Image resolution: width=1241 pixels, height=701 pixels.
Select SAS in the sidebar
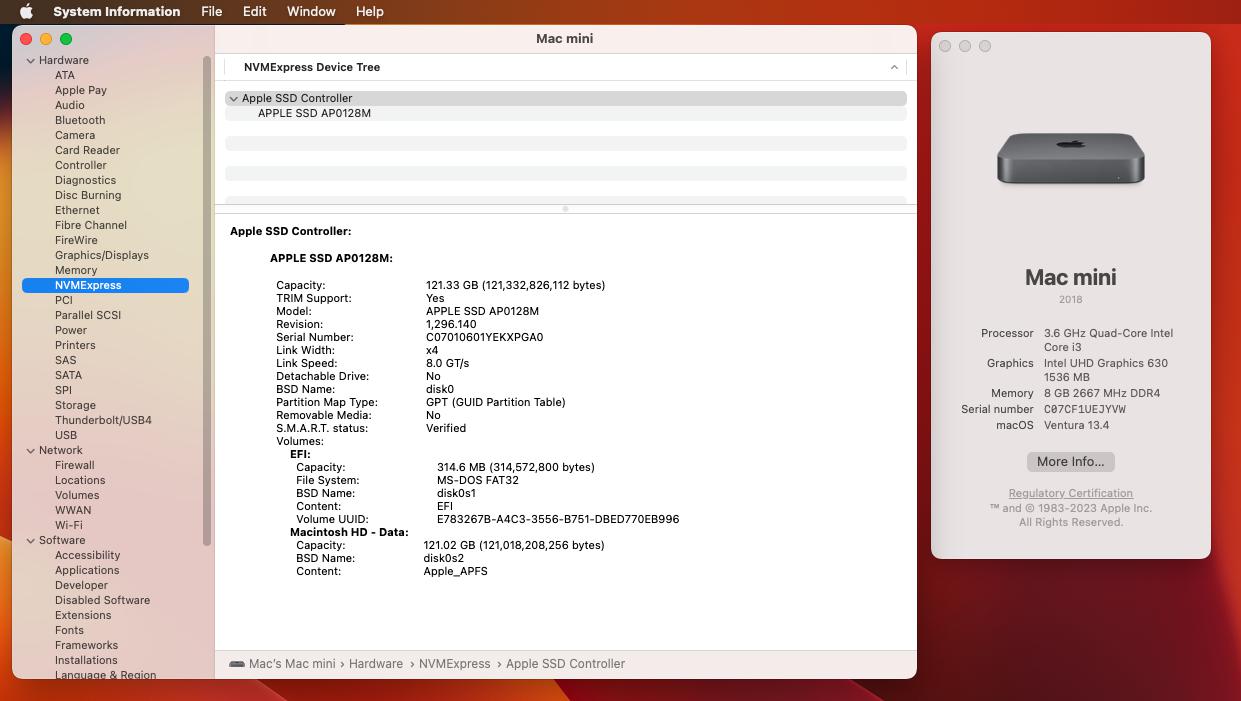[x=66, y=360]
